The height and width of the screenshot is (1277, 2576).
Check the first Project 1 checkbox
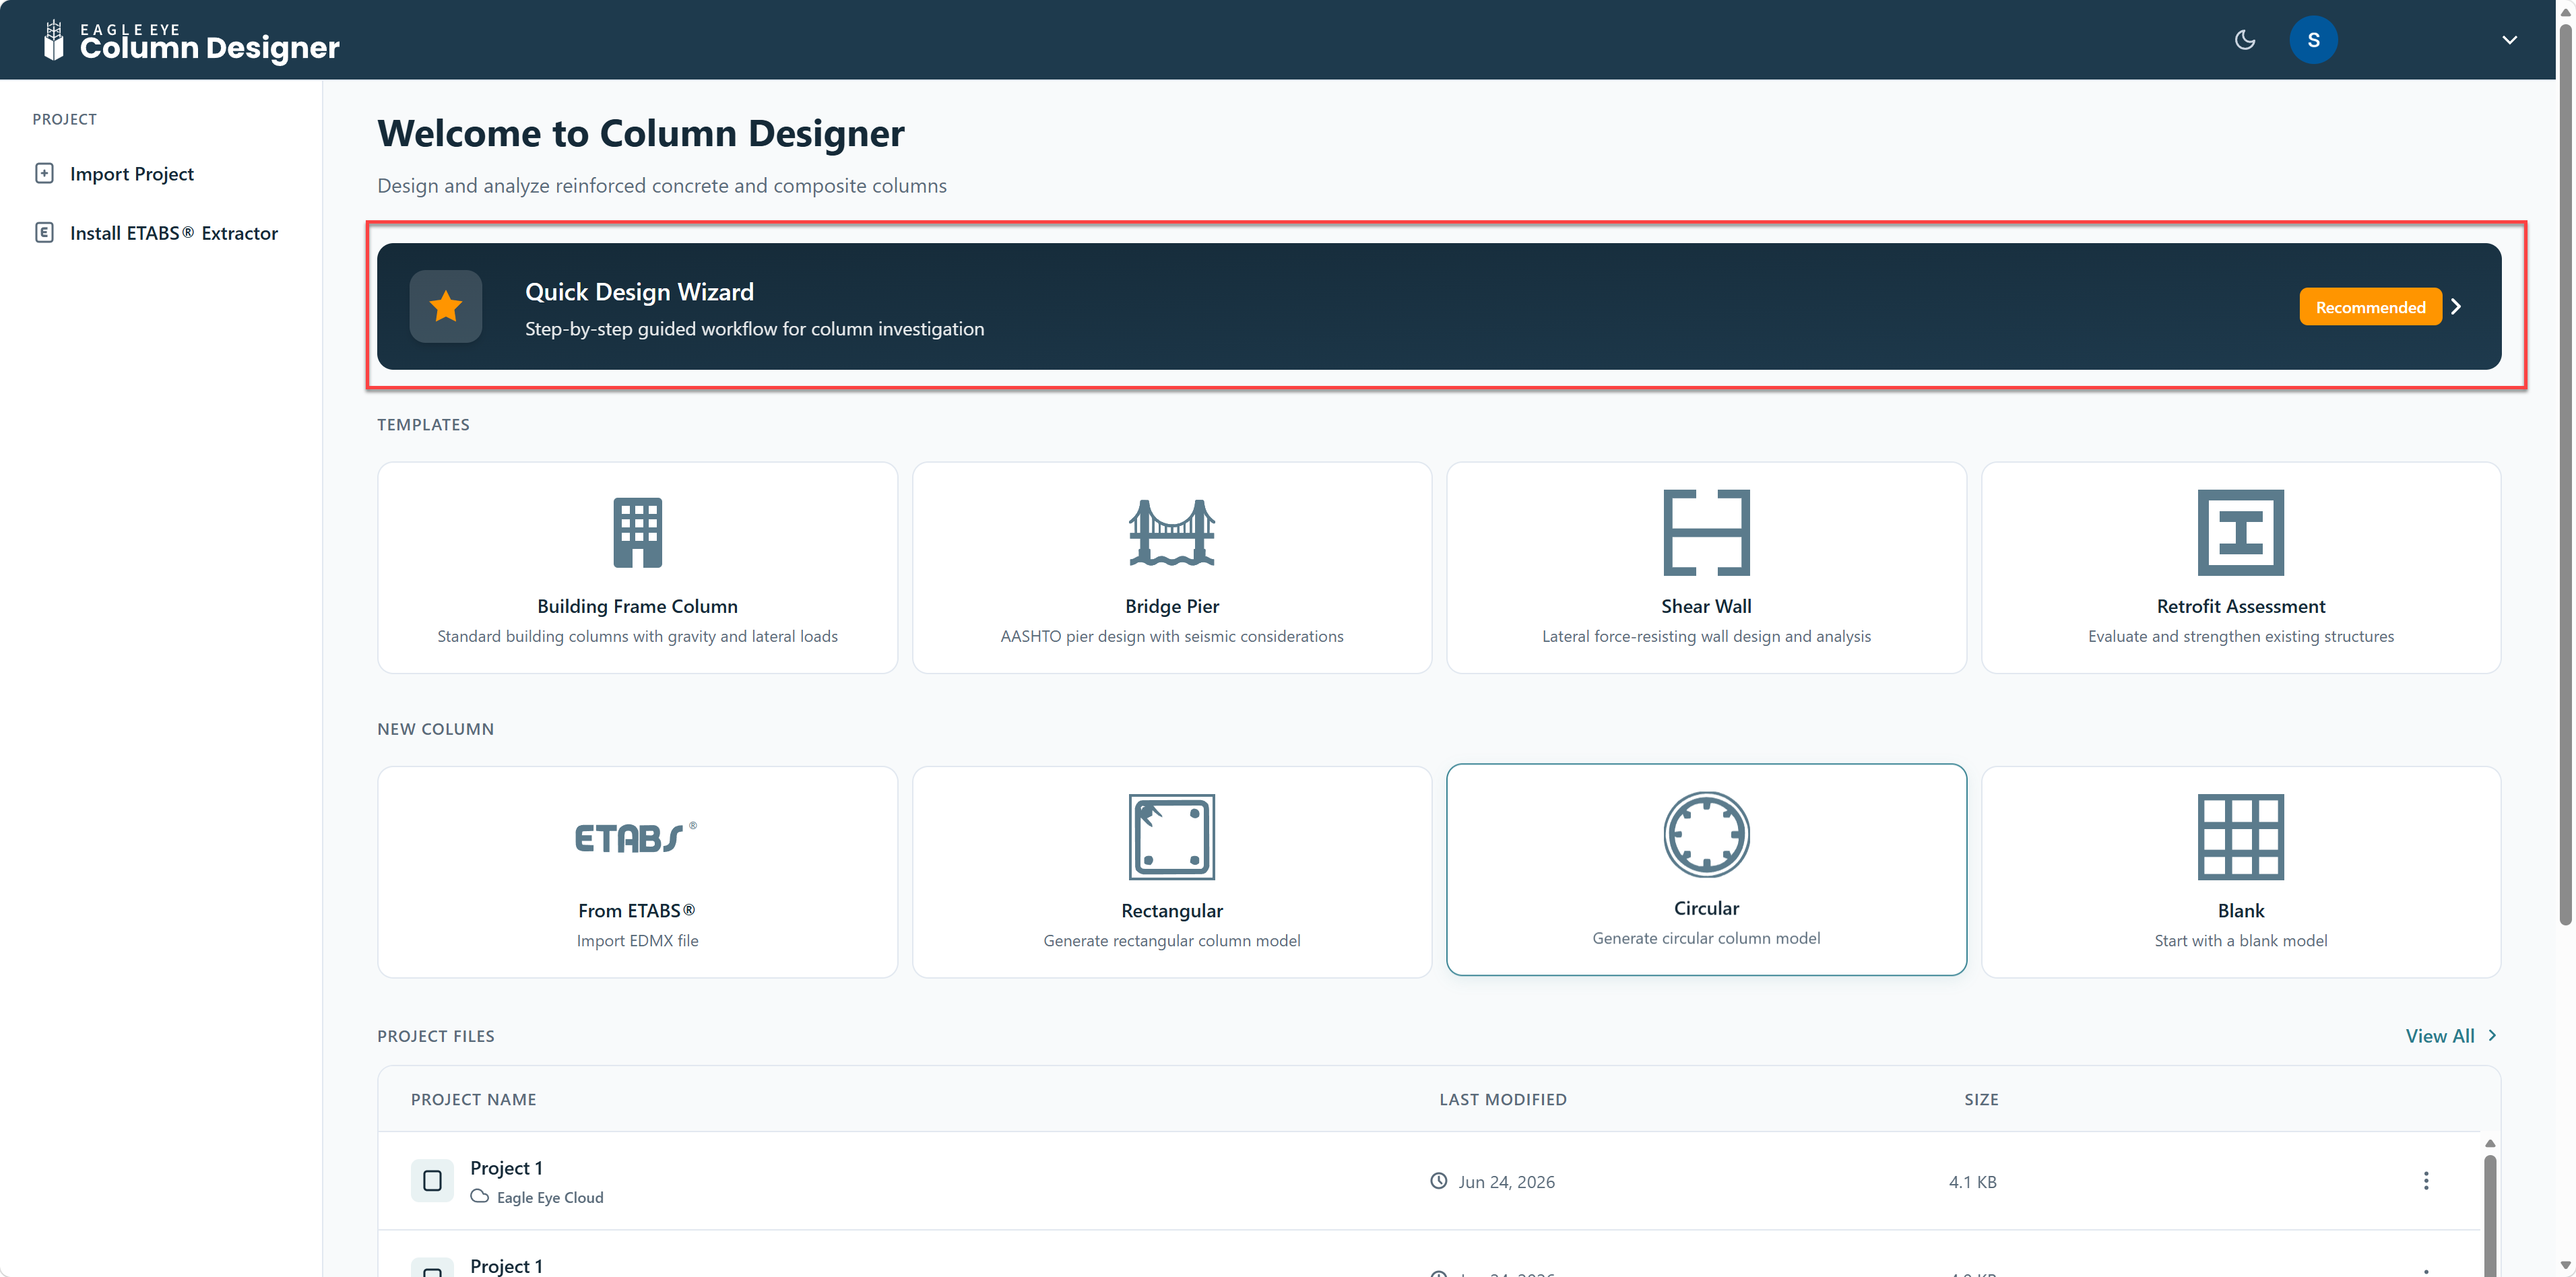click(x=432, y=1181)
